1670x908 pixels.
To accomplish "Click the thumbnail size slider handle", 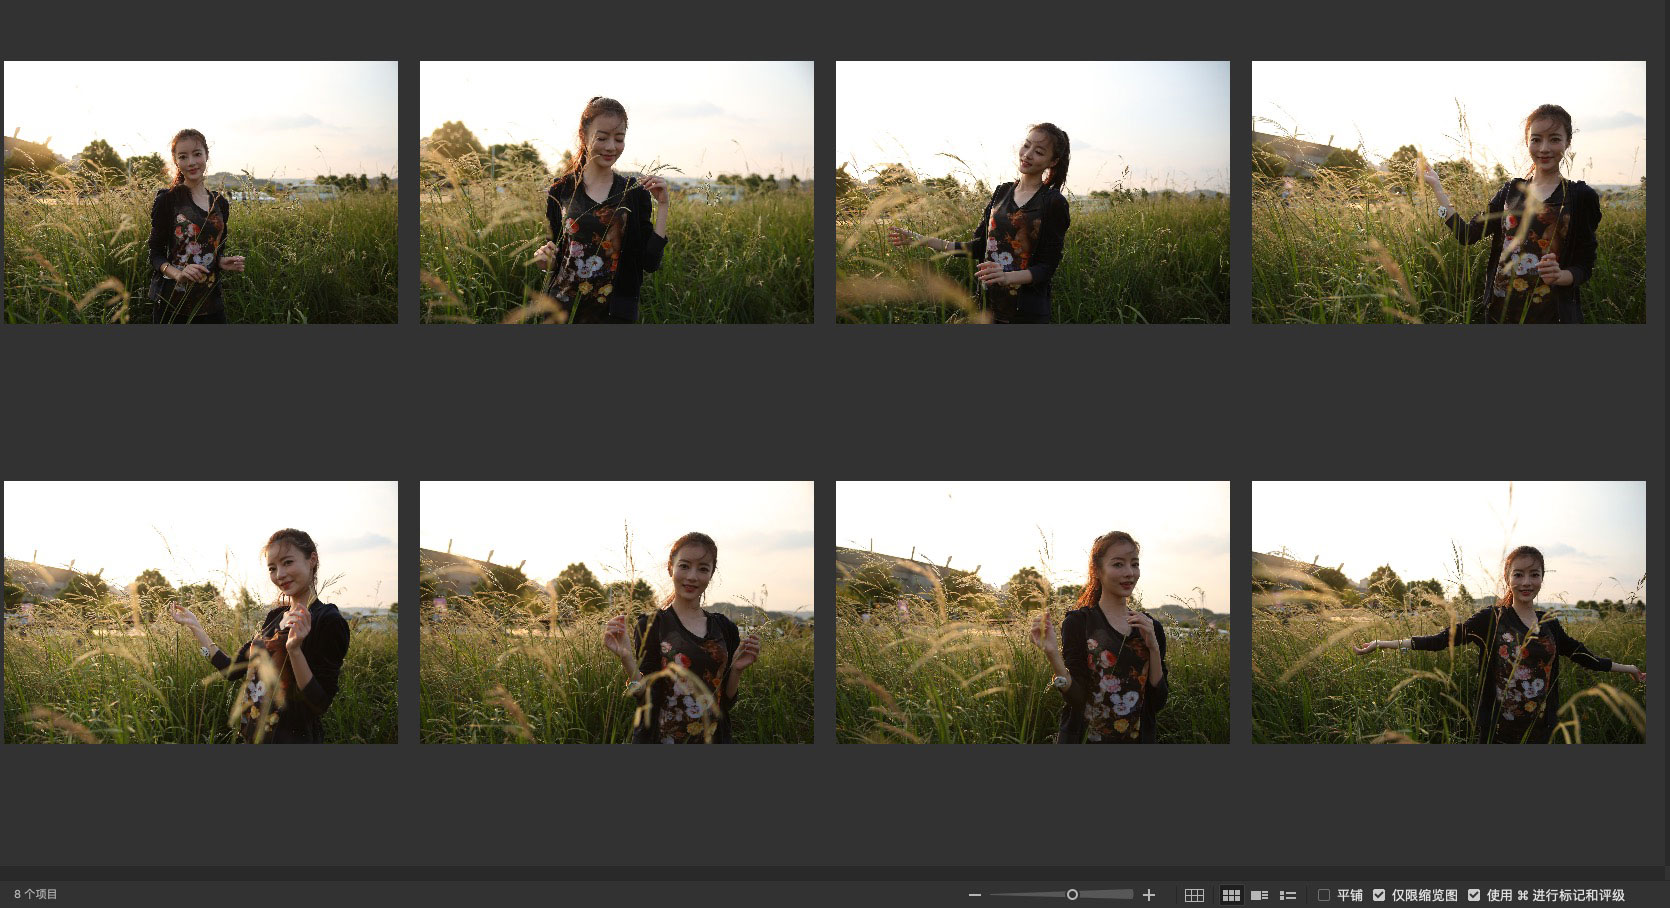I will click(1072, 895).
